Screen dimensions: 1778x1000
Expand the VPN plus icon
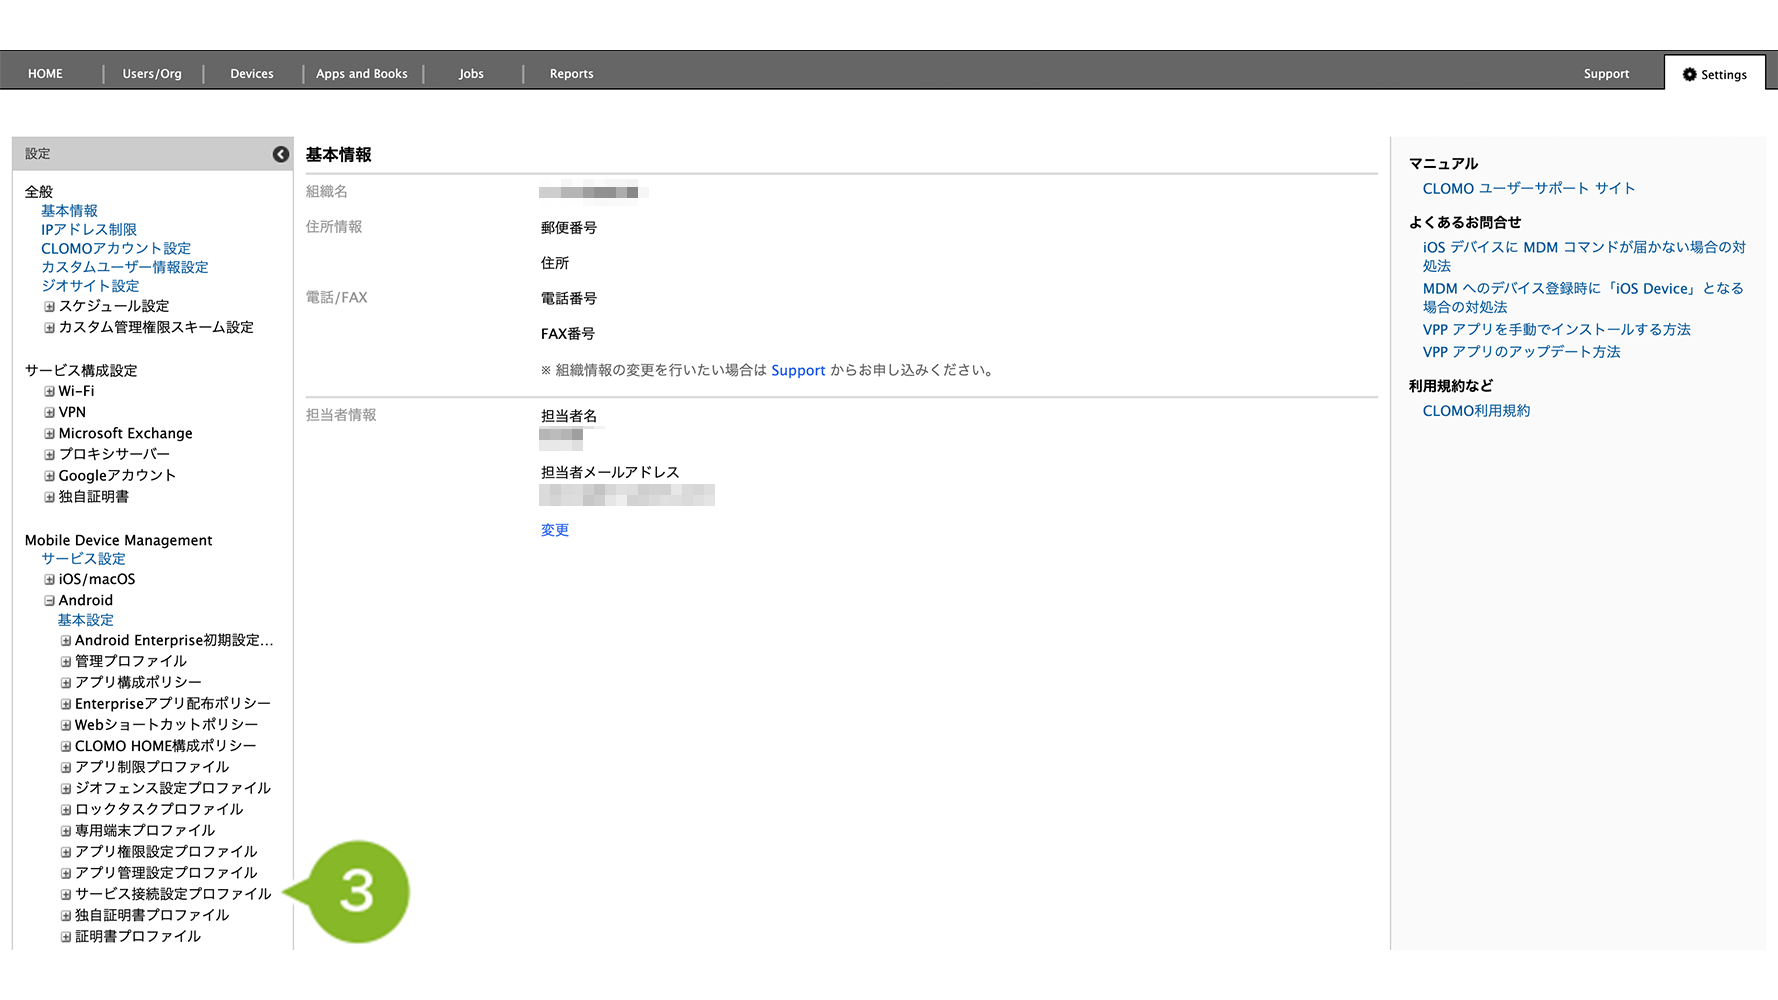[49, 413]
